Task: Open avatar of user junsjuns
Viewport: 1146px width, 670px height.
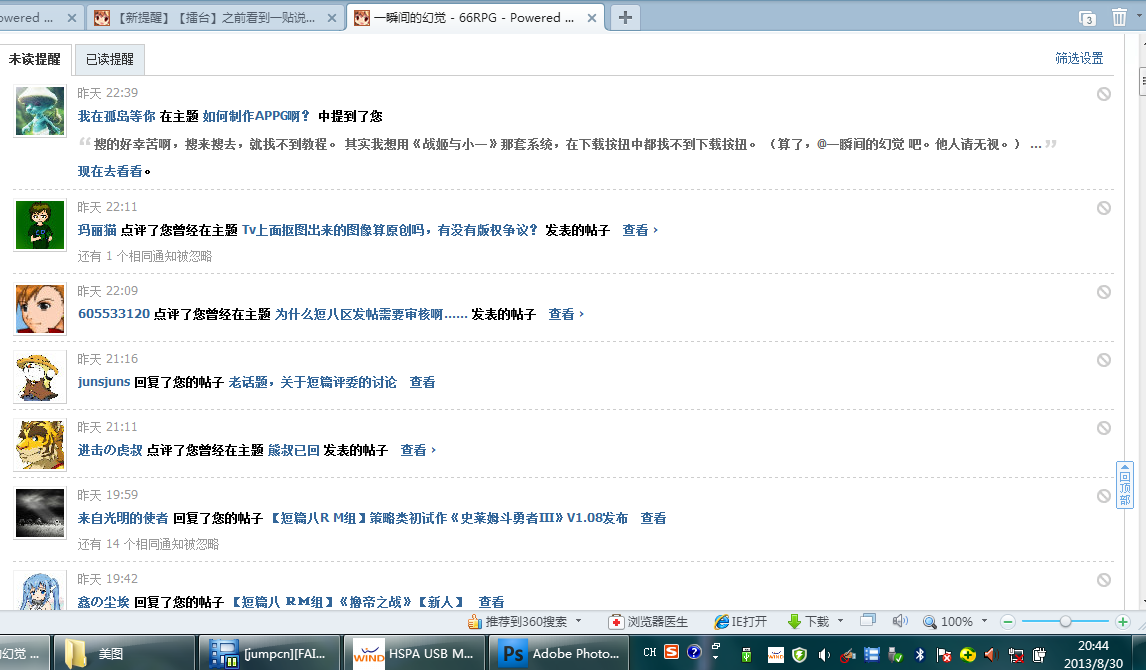Action: click(40, 377)
